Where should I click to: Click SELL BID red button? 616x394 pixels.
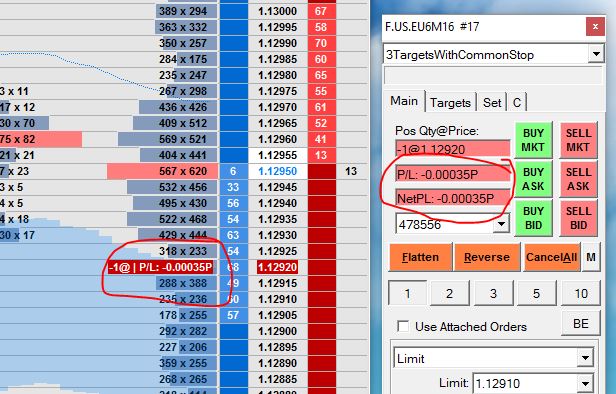[578, 218]
